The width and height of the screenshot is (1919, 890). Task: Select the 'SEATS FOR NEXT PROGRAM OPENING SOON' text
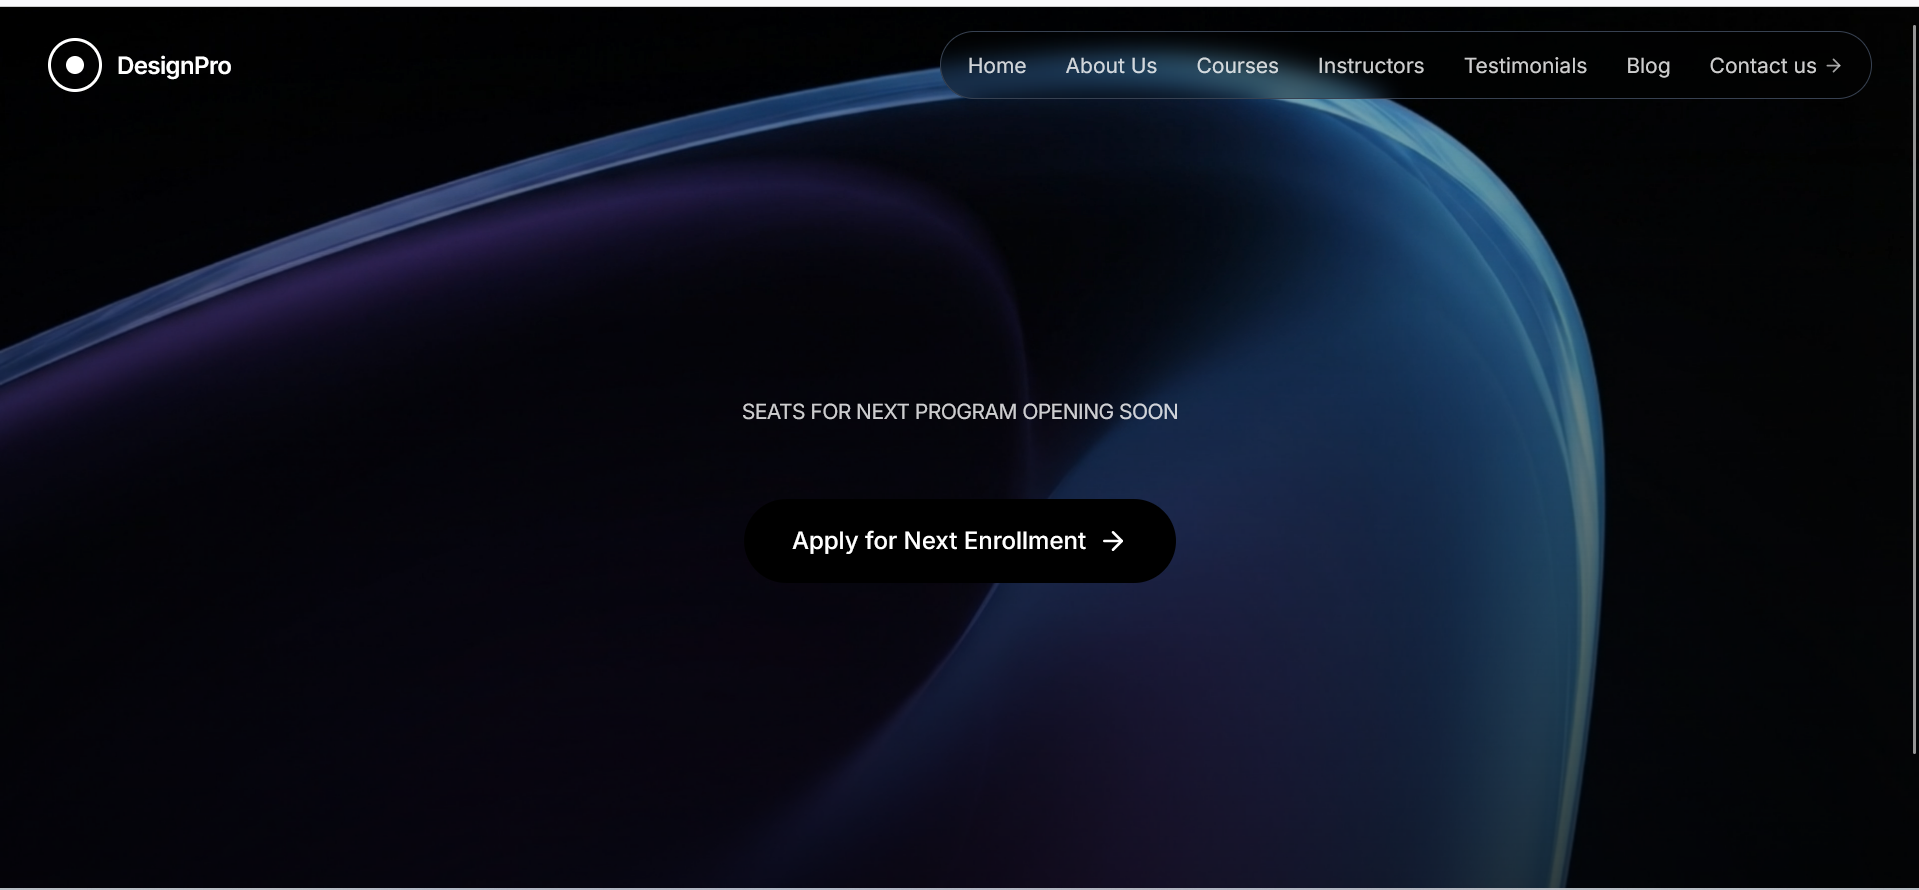[960, 412]
